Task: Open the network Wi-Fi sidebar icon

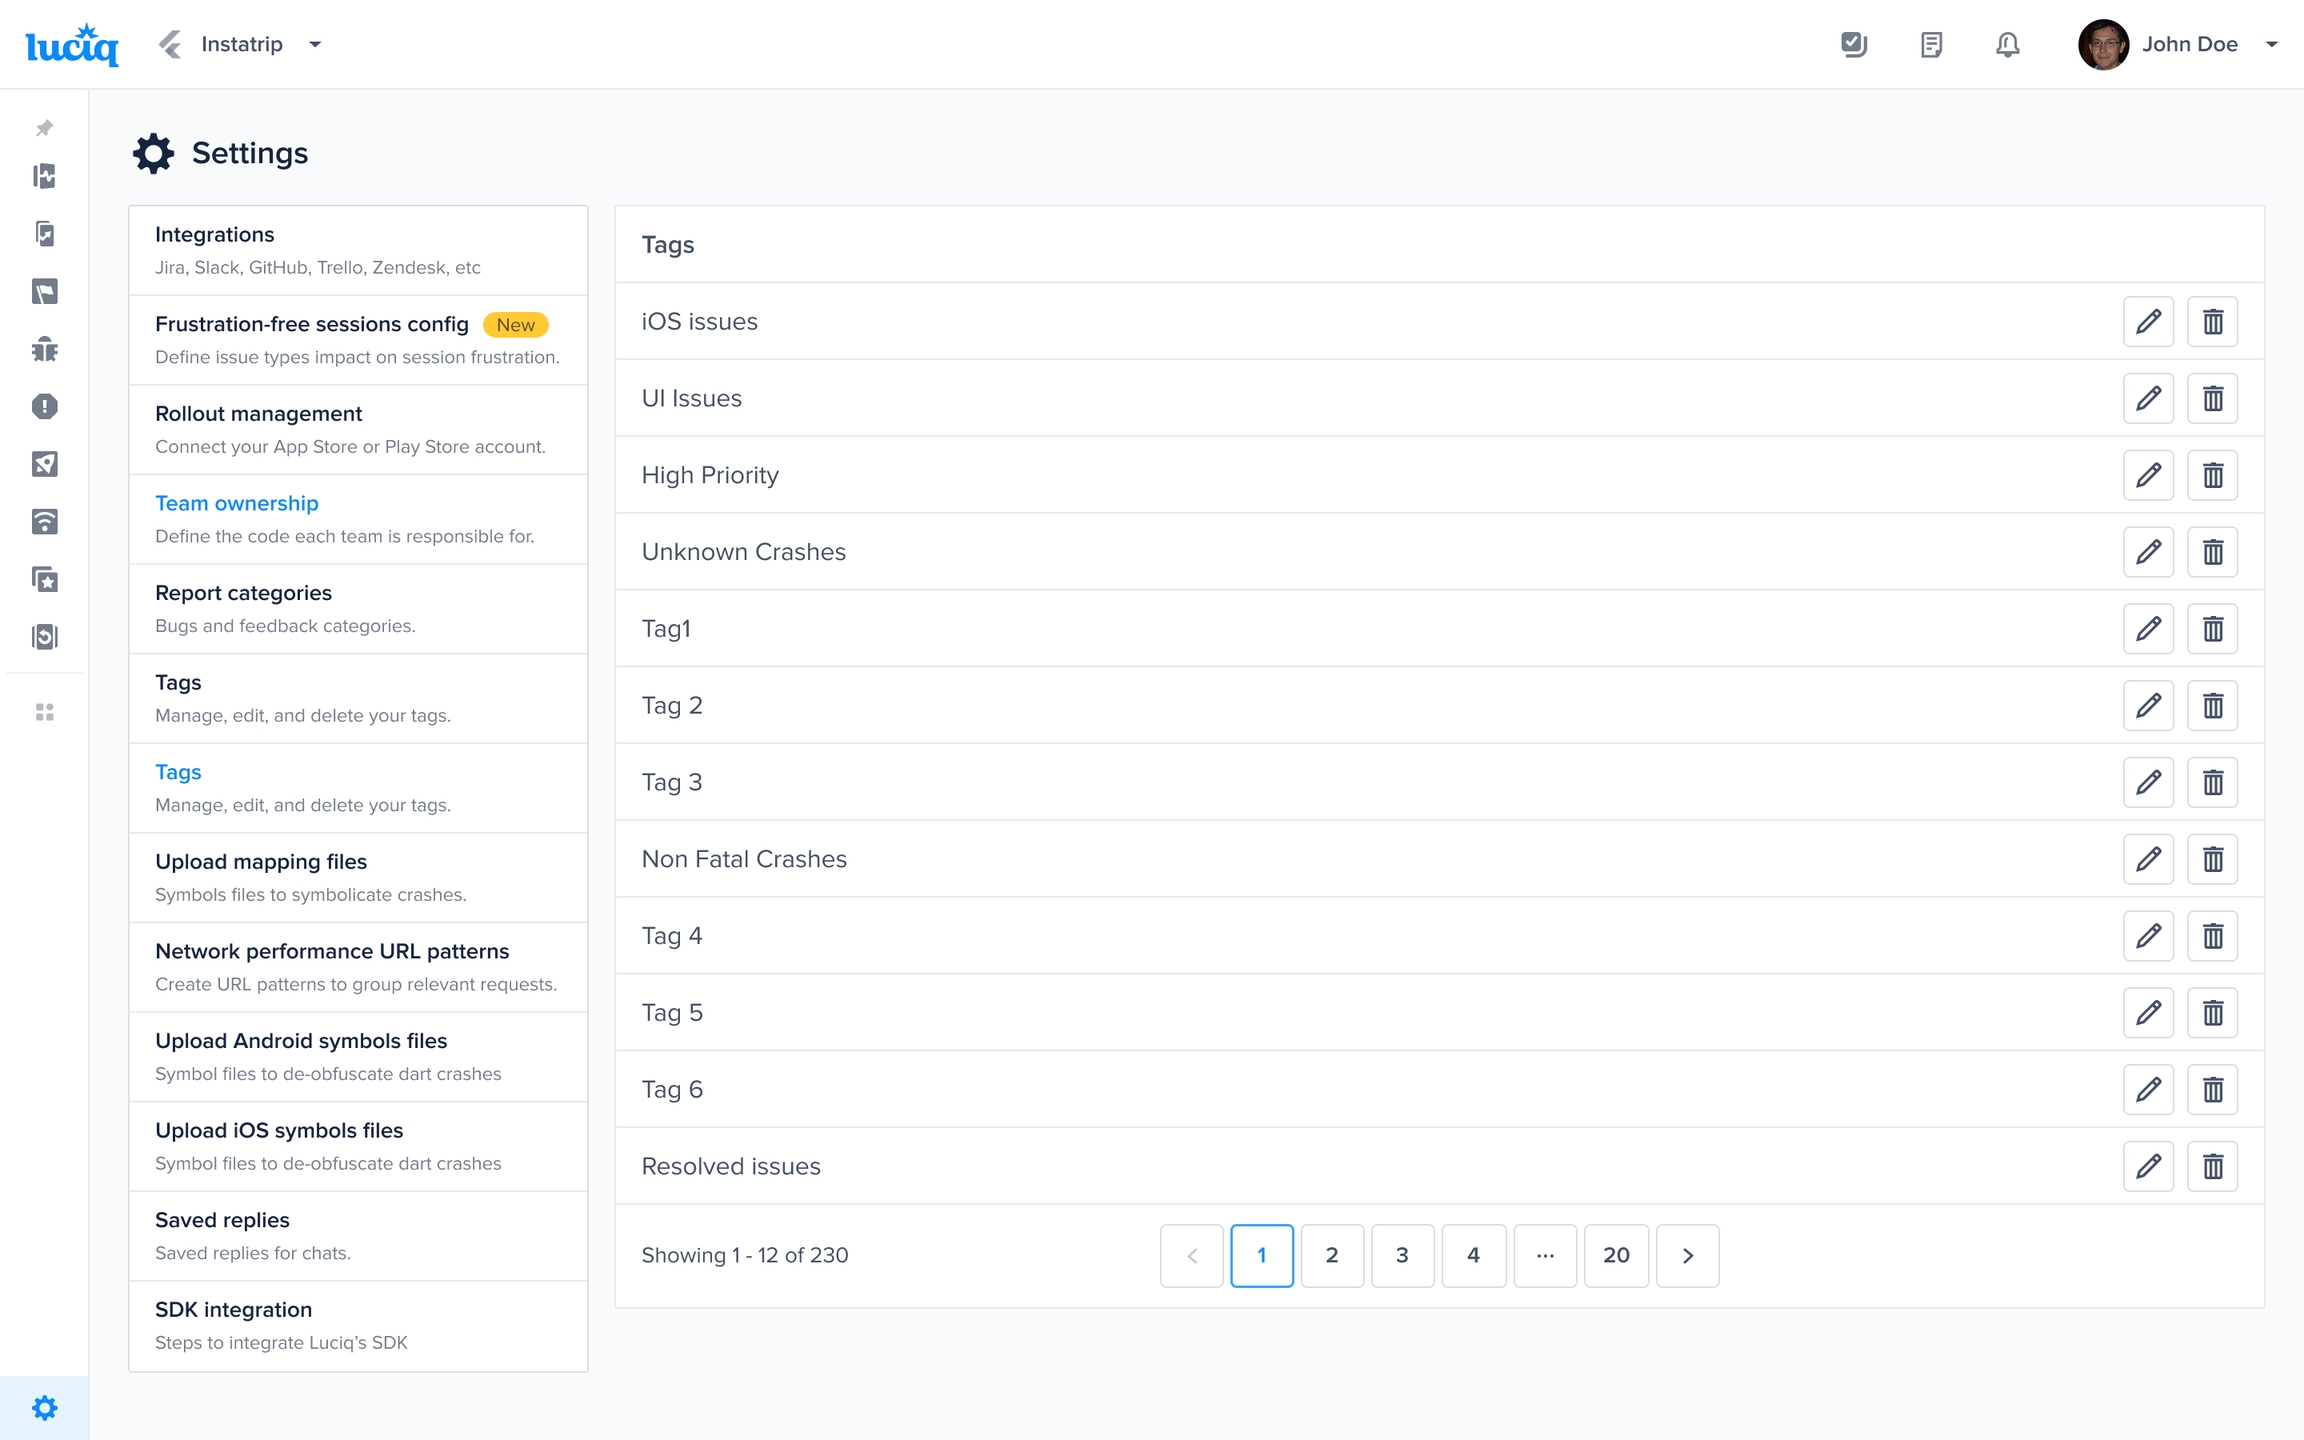Action: tap(44, 521)
